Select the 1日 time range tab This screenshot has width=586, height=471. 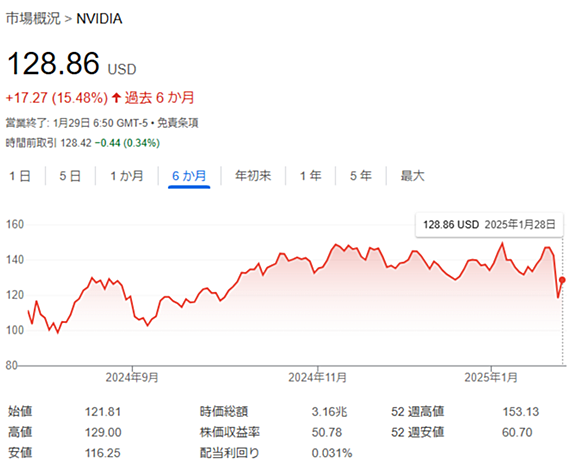pyautogui.click(x=20, y=176)
